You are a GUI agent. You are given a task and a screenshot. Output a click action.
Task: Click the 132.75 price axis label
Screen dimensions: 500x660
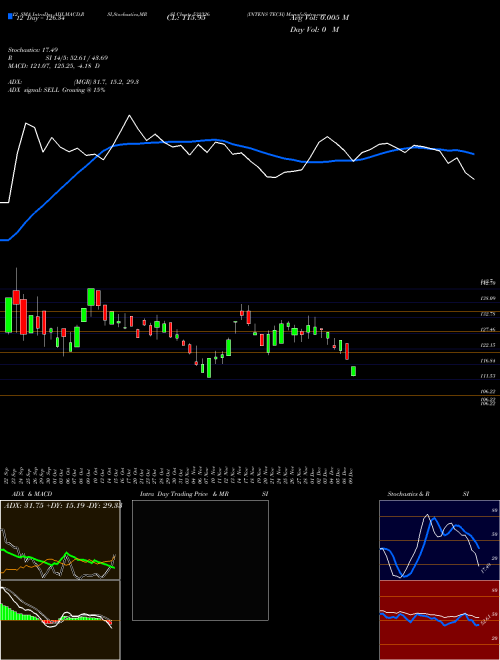pos(488,314)
